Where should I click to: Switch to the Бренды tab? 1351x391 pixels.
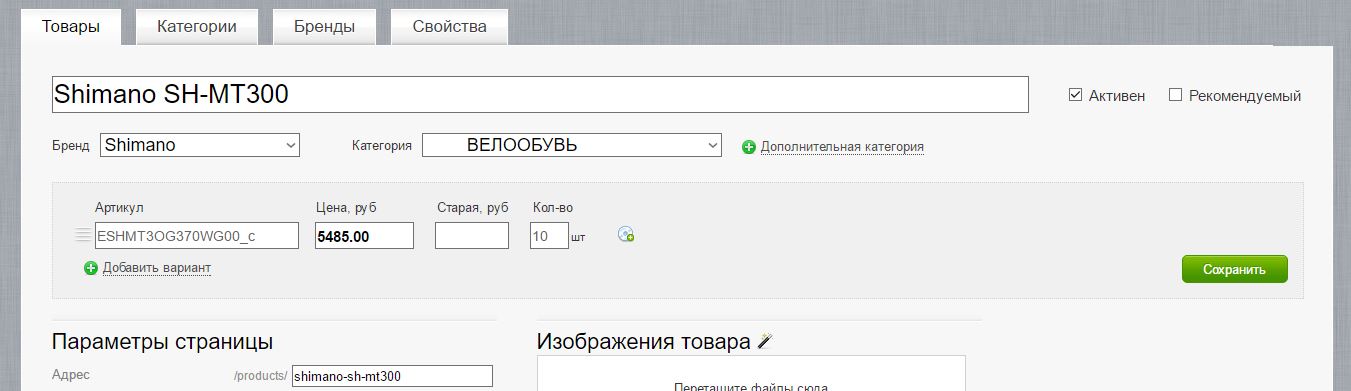coord(324,27)
